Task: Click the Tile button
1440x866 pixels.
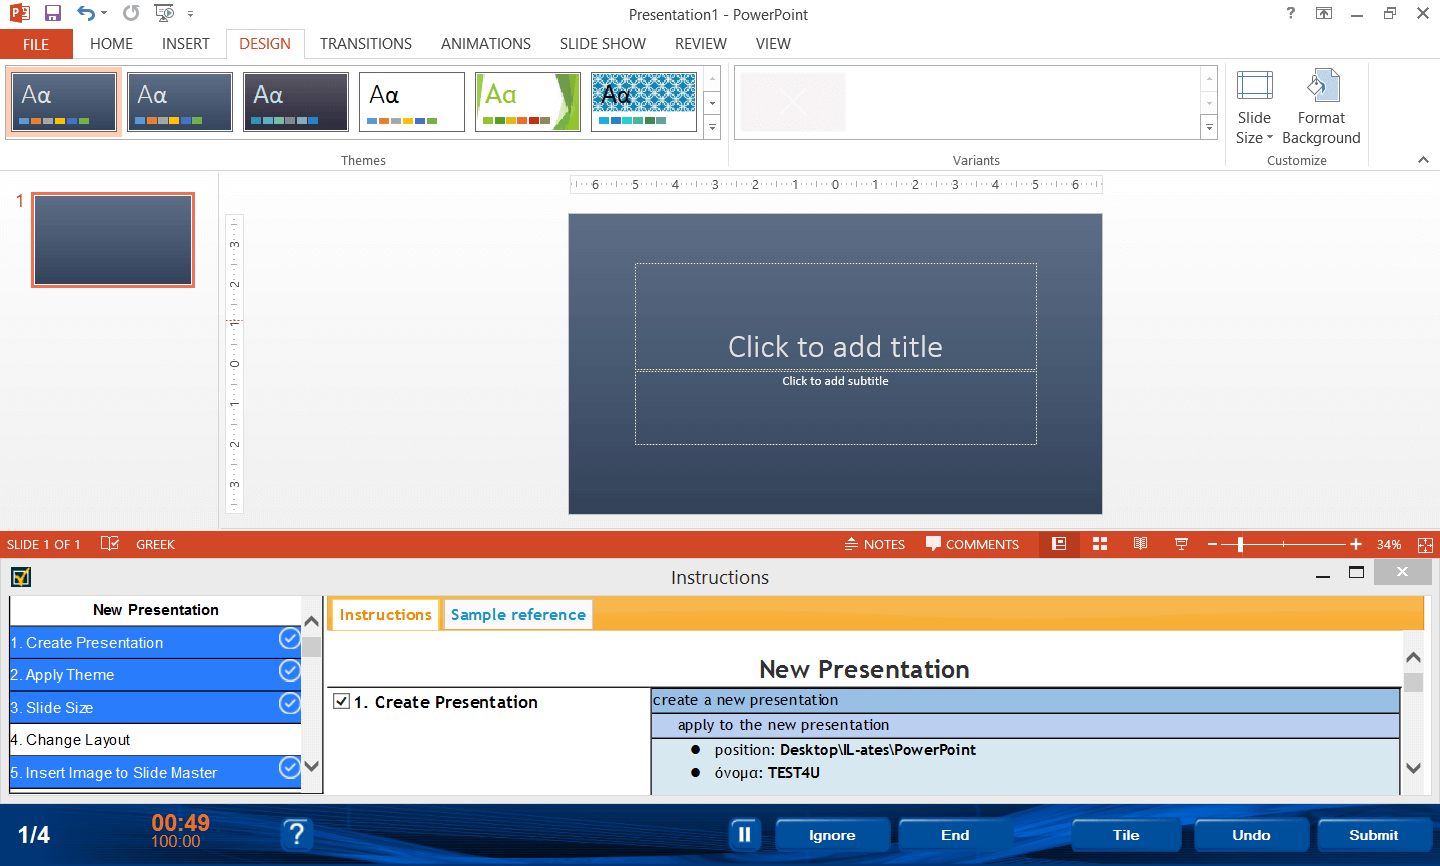Action: [1126, 835]
